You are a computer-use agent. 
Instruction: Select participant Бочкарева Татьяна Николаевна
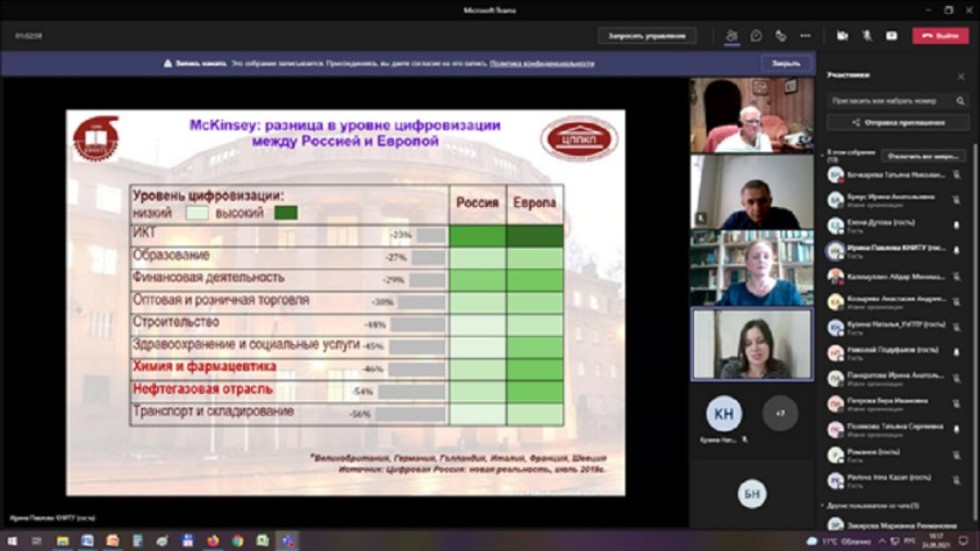pyautogui.click(x=896, y=176)
